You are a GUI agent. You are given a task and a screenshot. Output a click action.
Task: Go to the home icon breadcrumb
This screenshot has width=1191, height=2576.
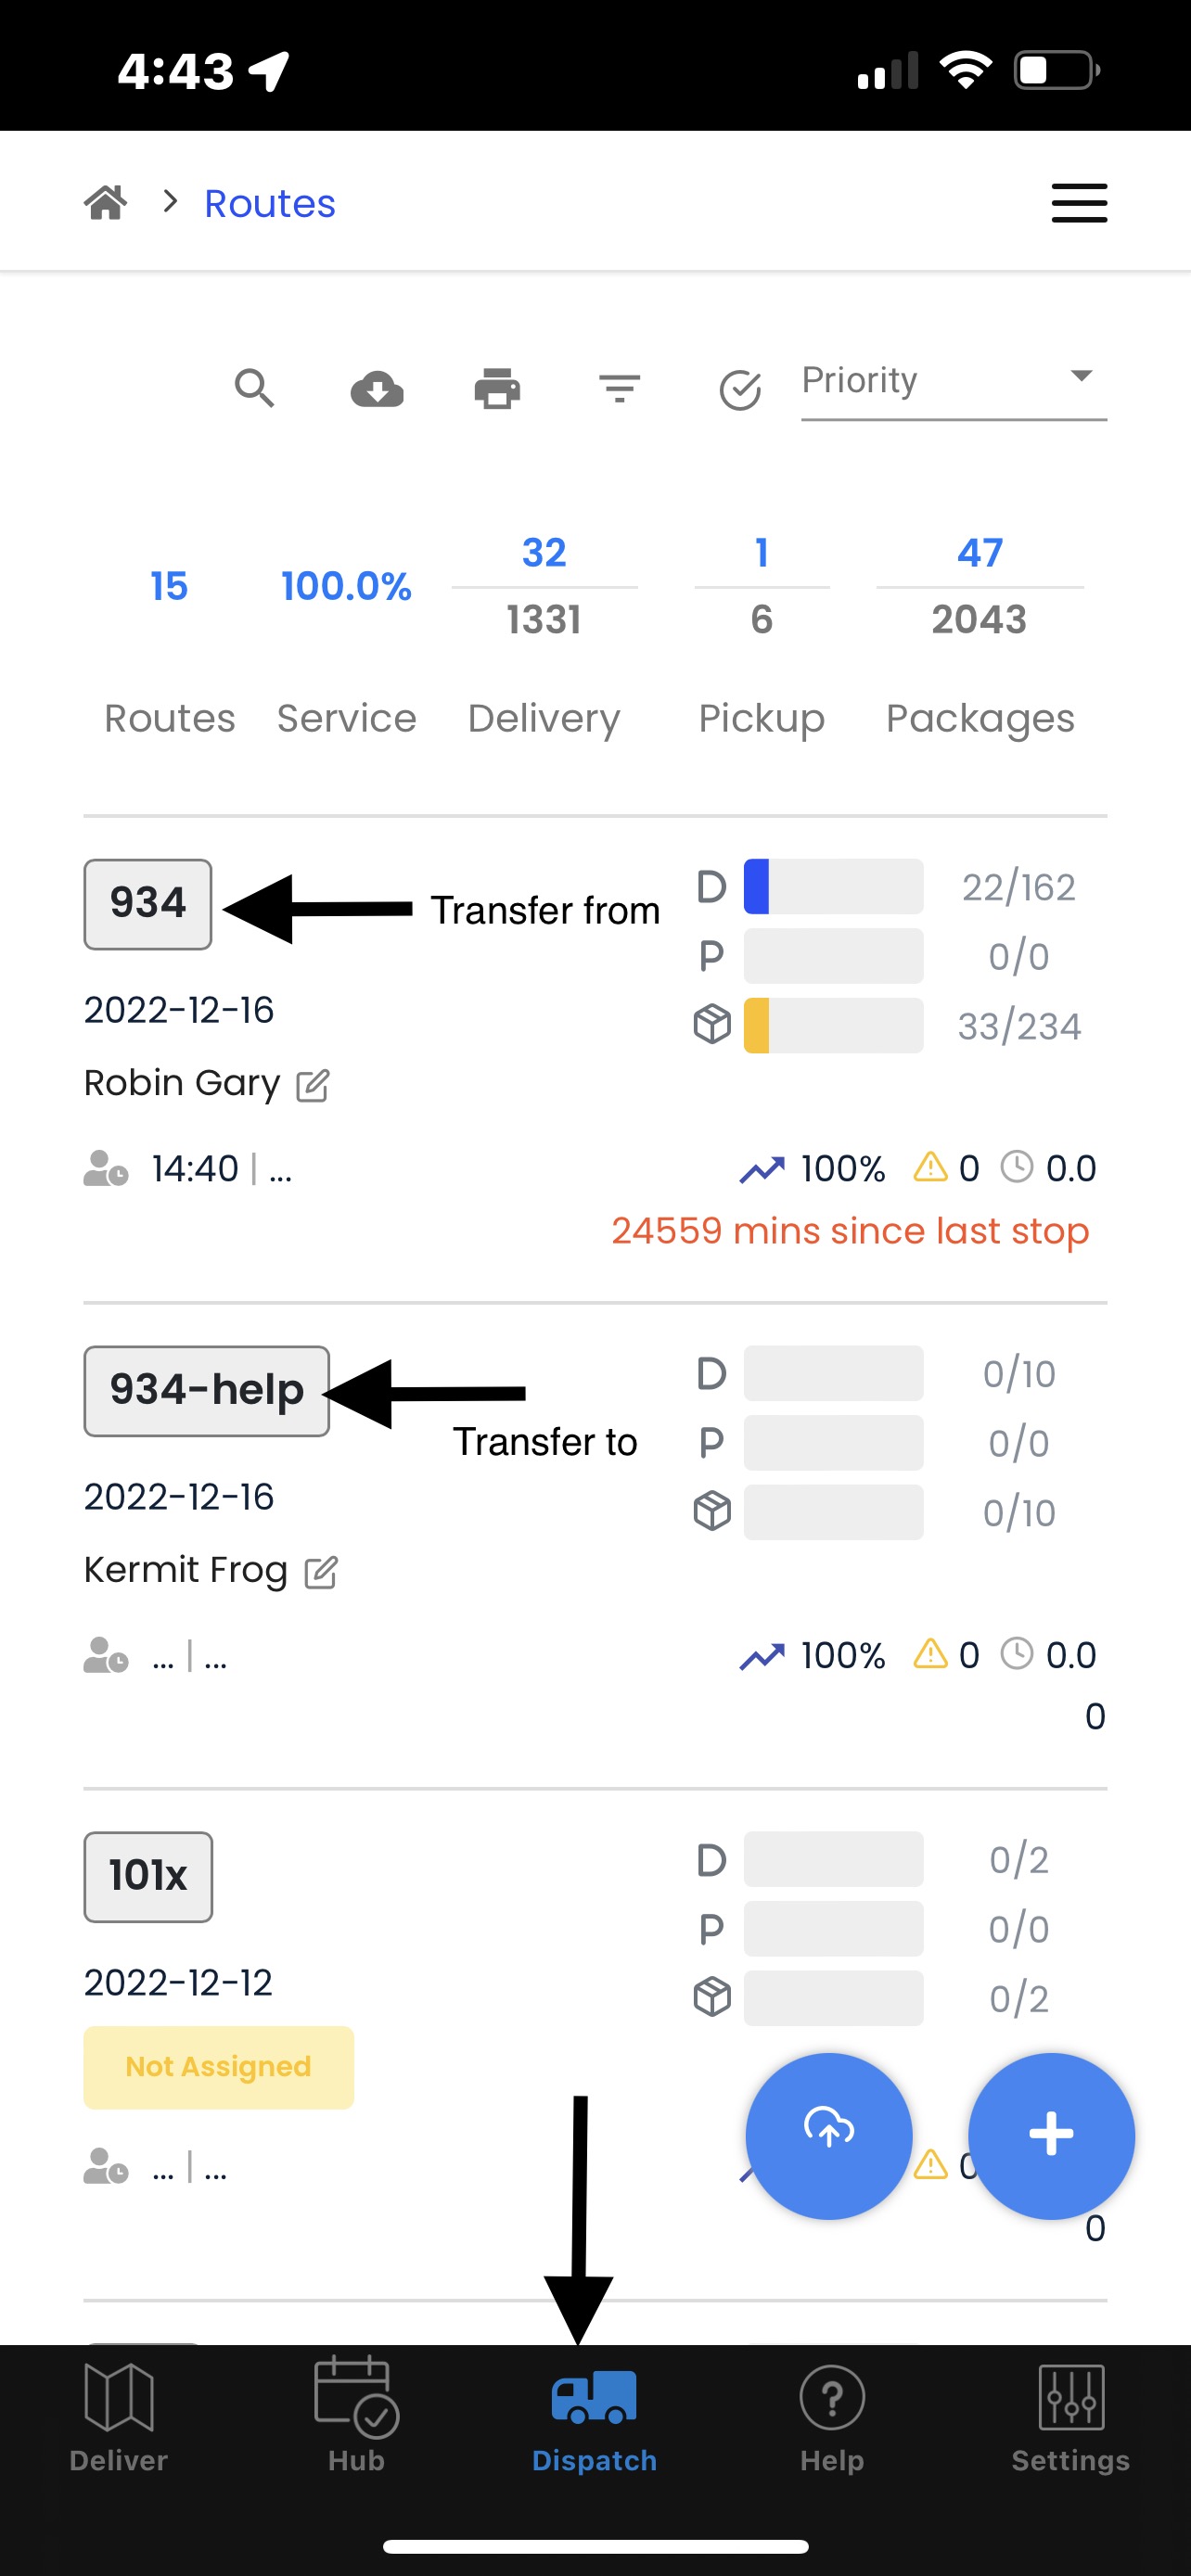(x=106, y=203)
